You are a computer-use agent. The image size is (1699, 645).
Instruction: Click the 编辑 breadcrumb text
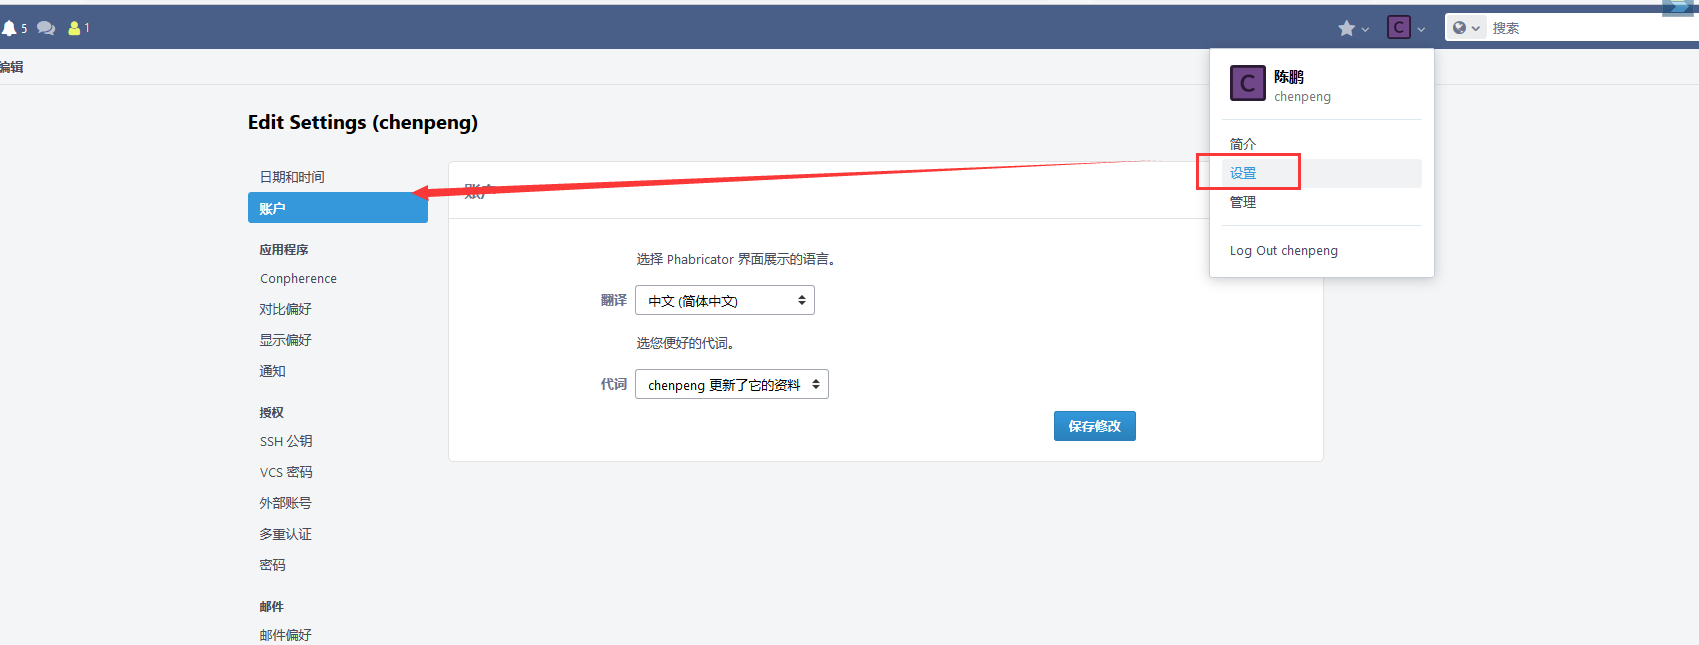coord(12,67)
